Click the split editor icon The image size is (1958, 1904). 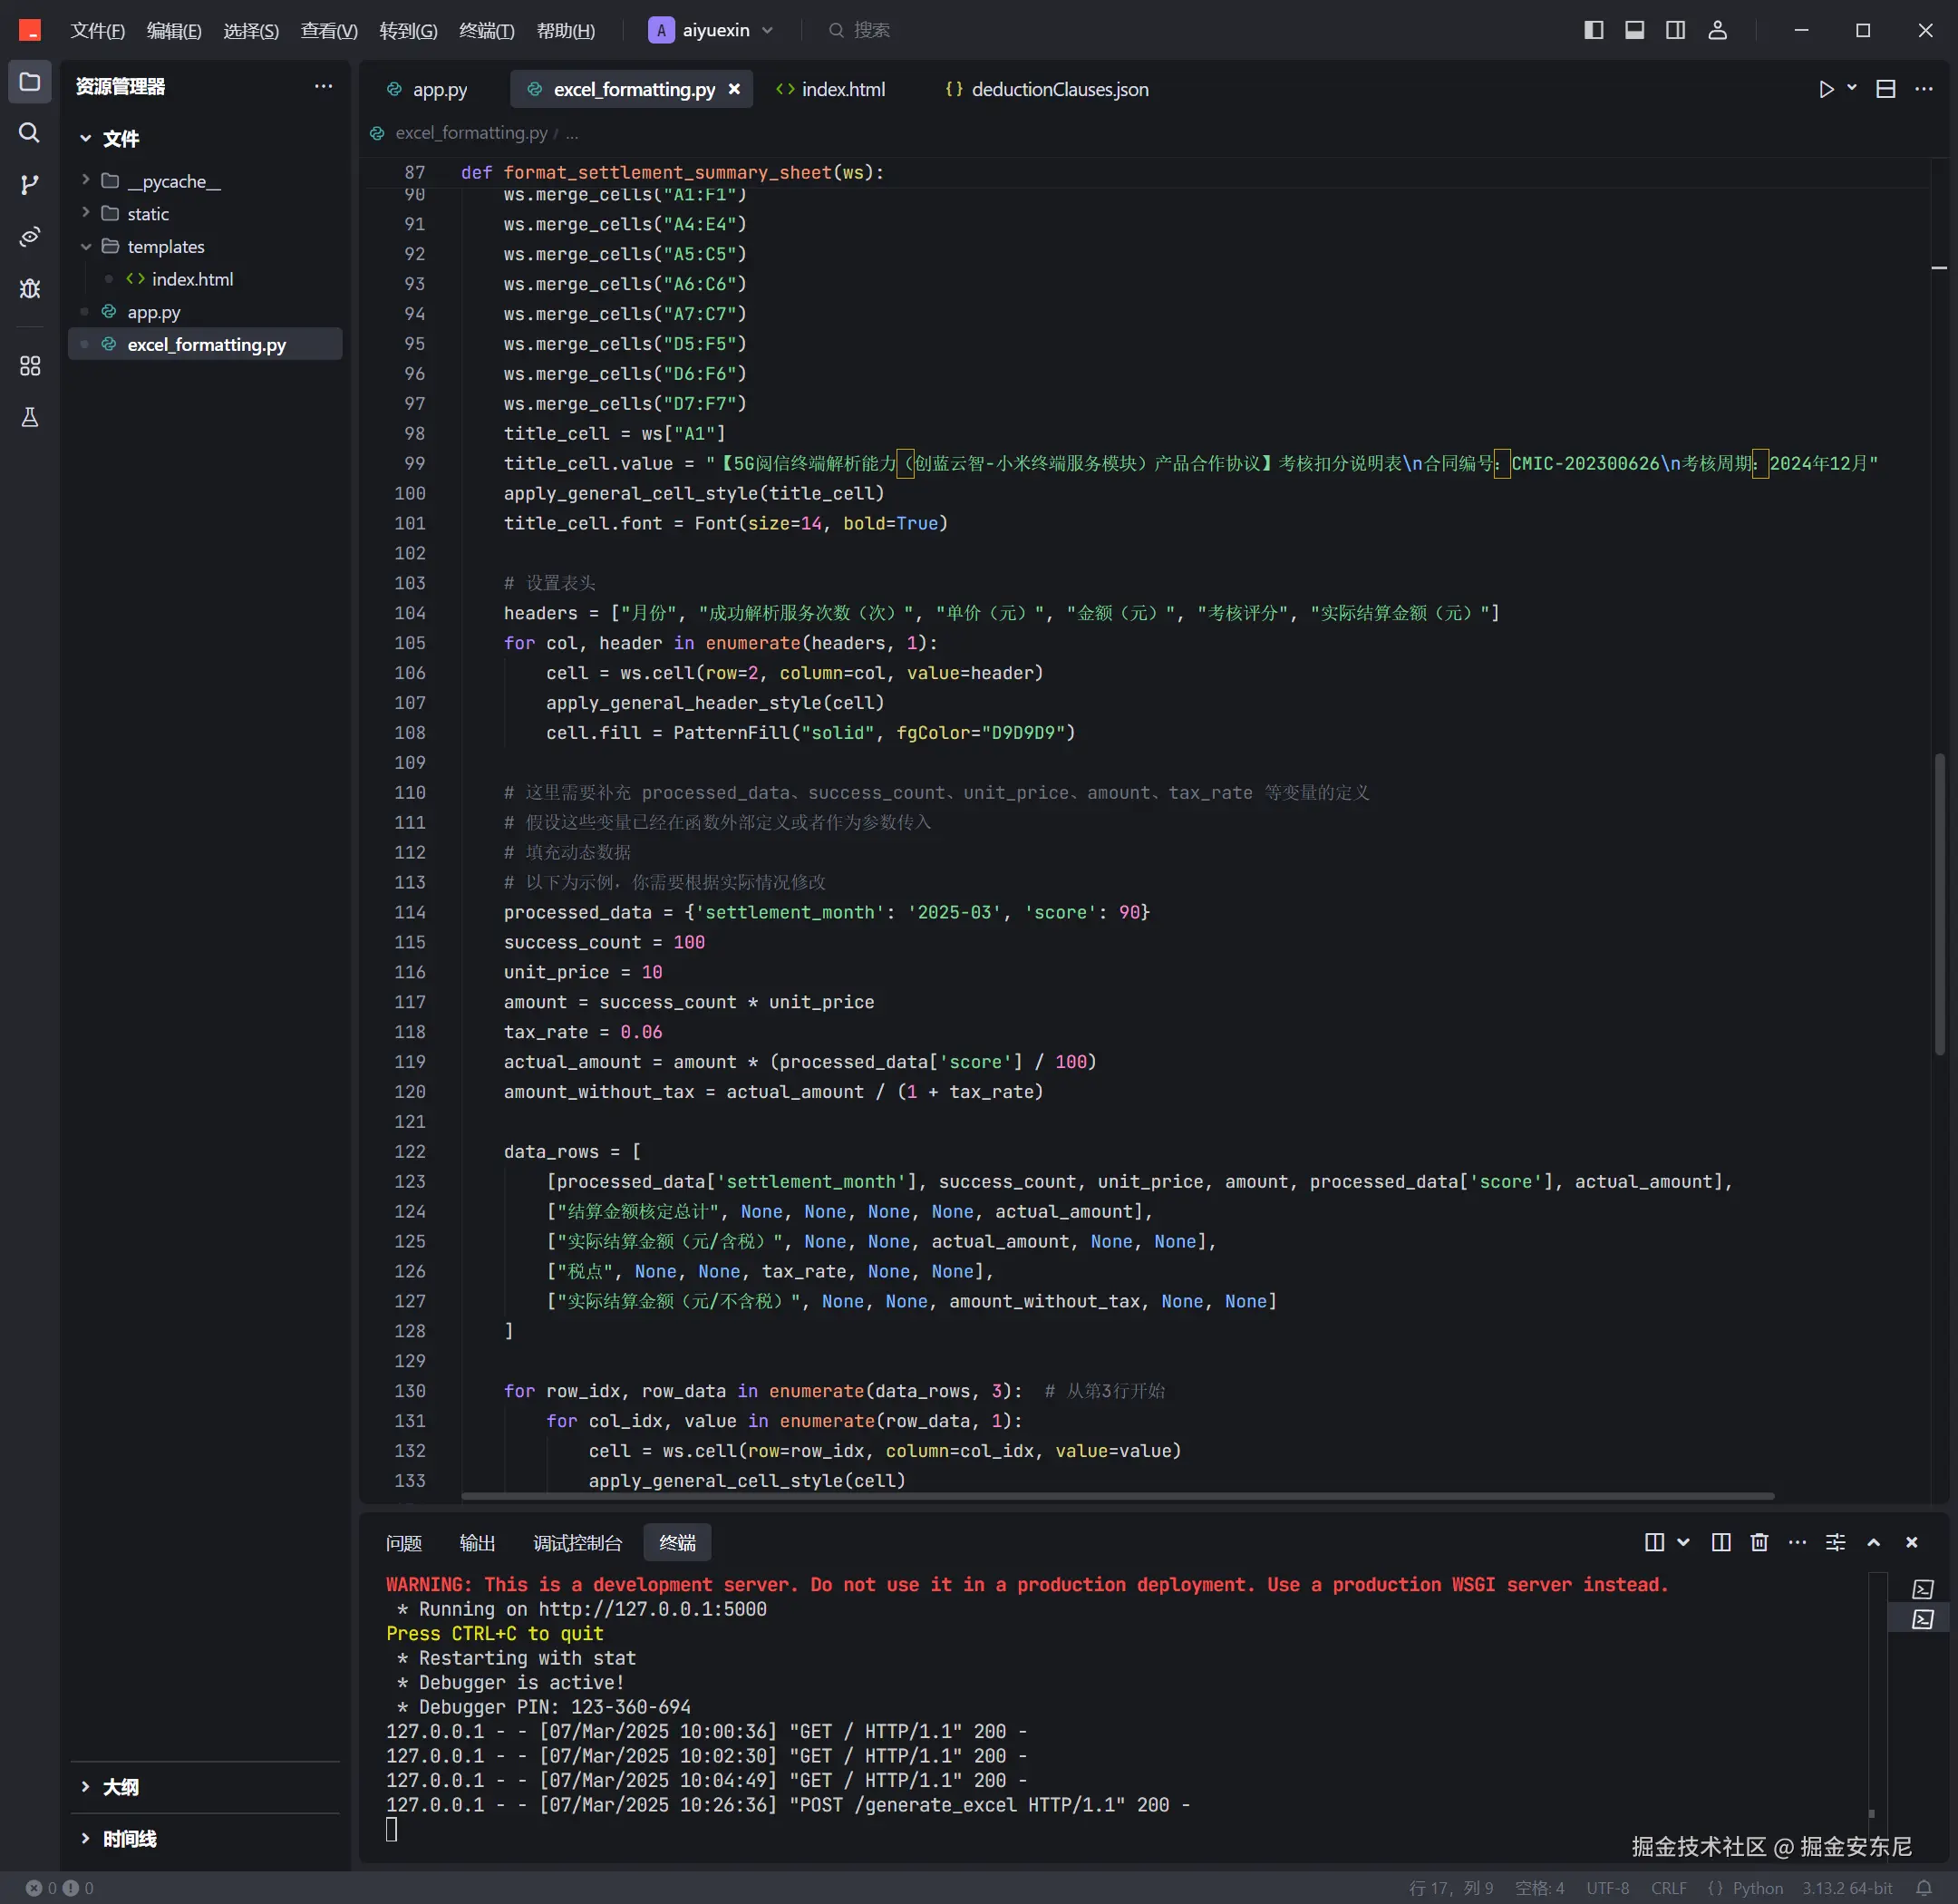1885,90
